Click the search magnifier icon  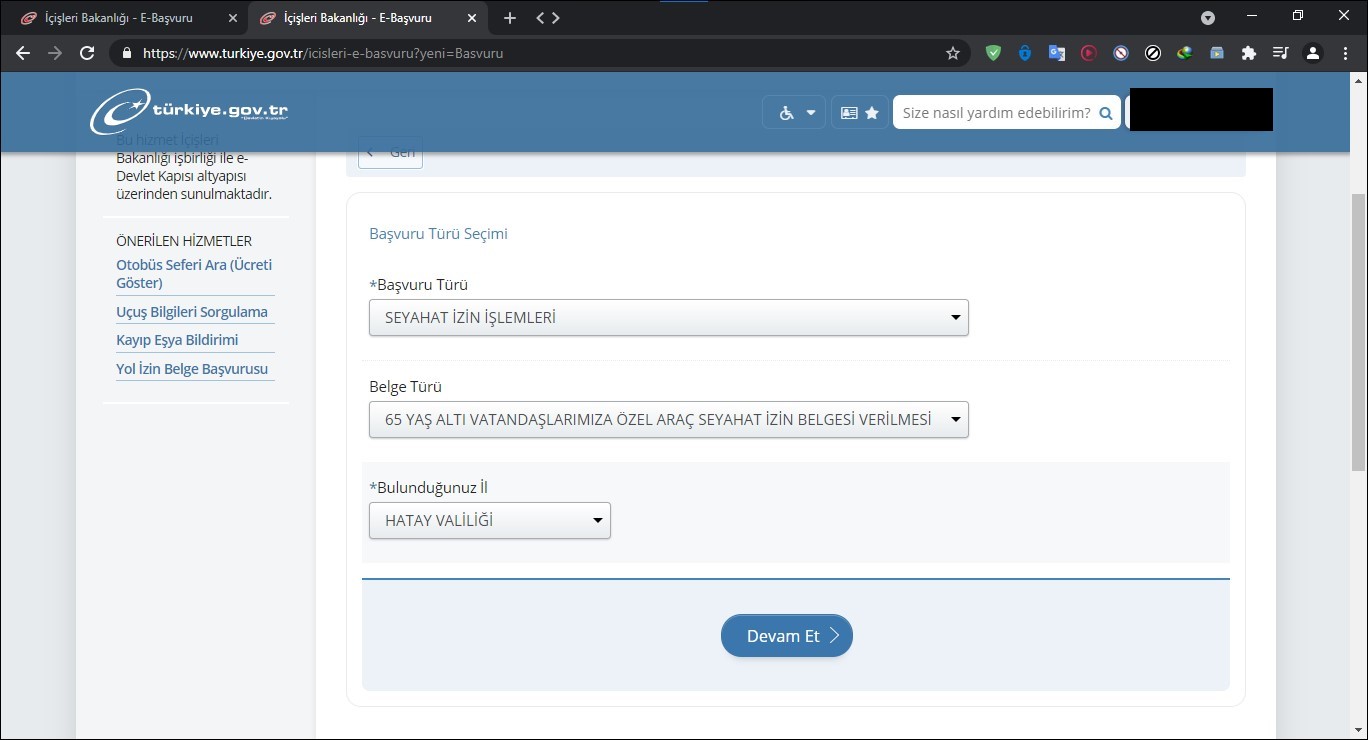pyautogui.click(x=1106, y=113)
